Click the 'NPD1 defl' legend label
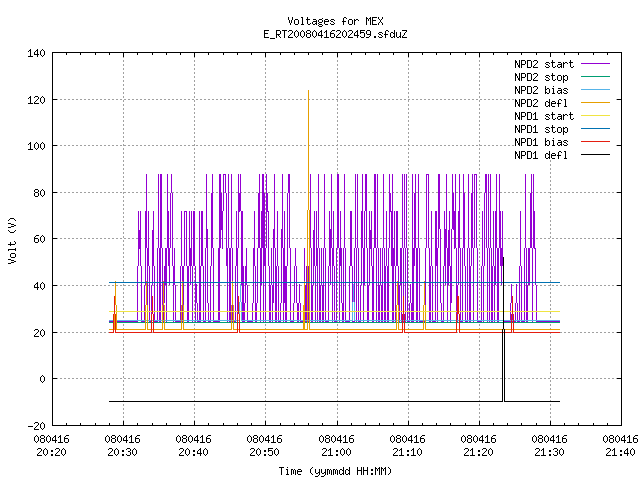 pos(541,156)
